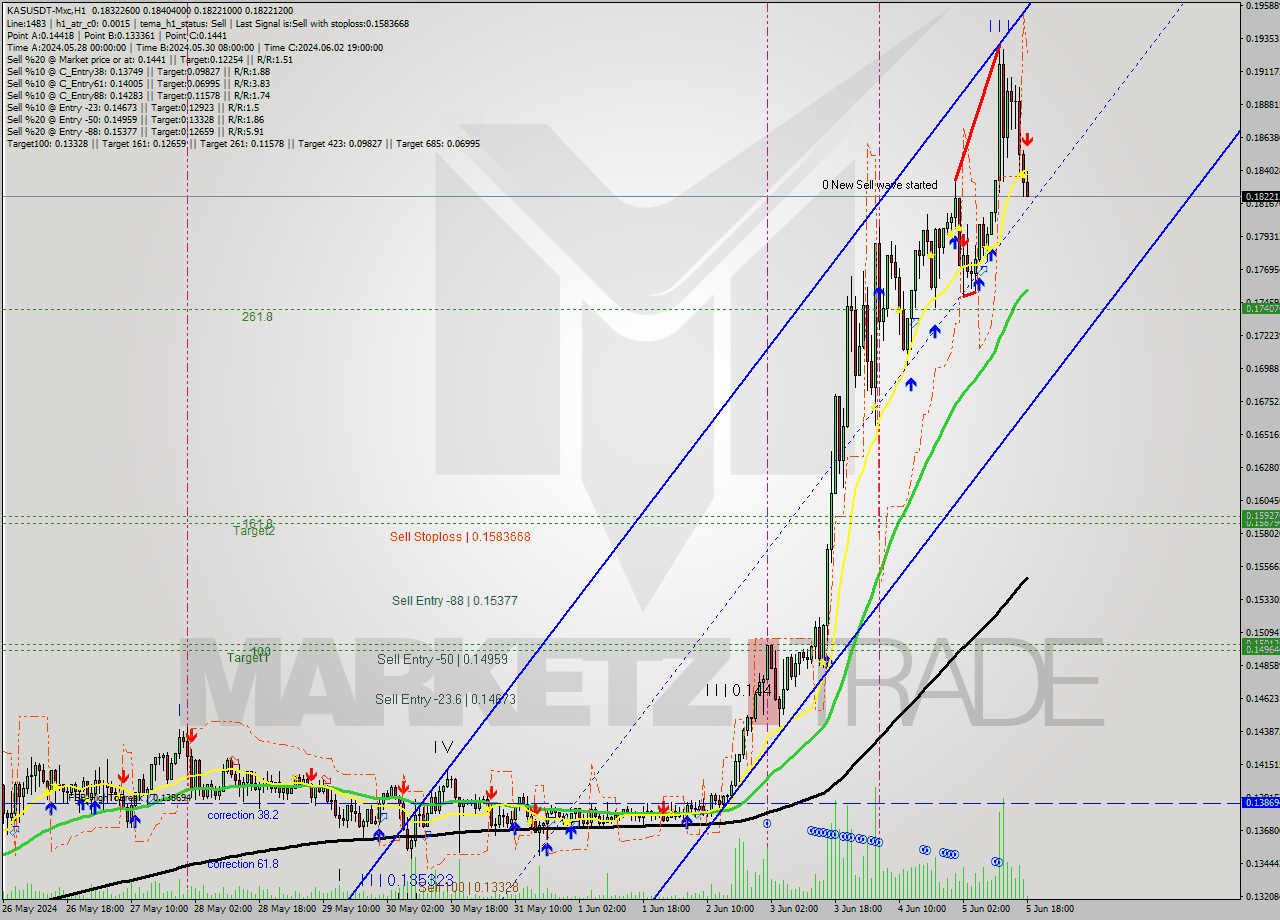1280x920 pixels.
Task: Click the '4 Jun 10:00' time label
Action: [924, 909]
